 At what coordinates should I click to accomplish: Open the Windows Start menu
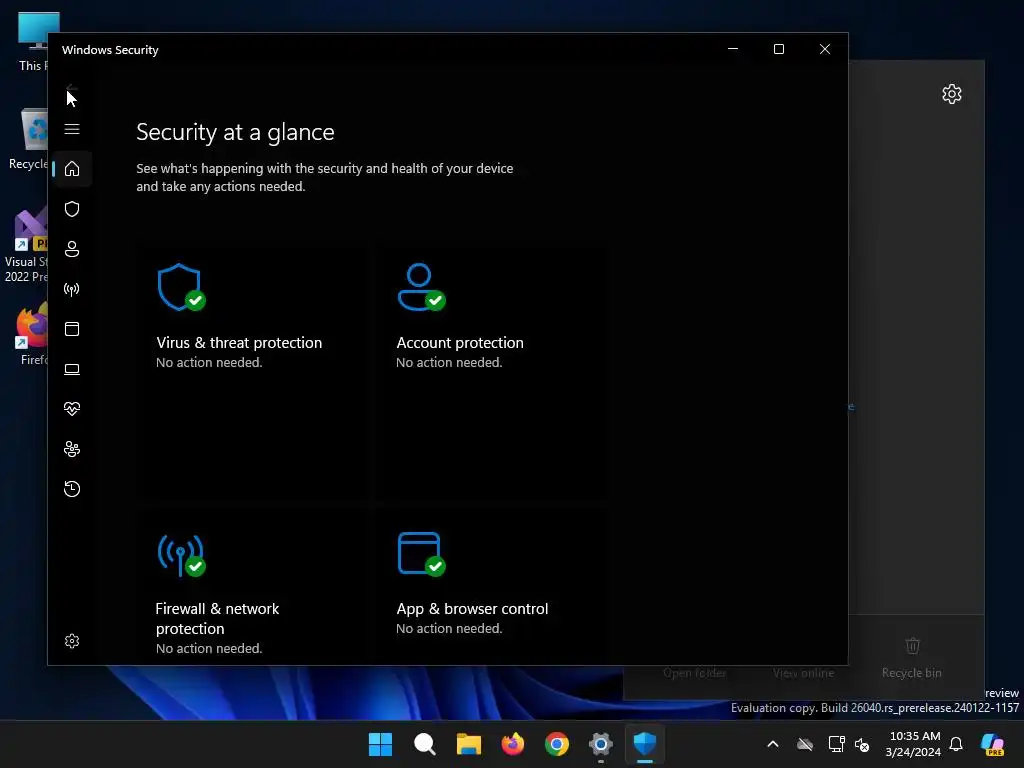click(x=380, y=744)
